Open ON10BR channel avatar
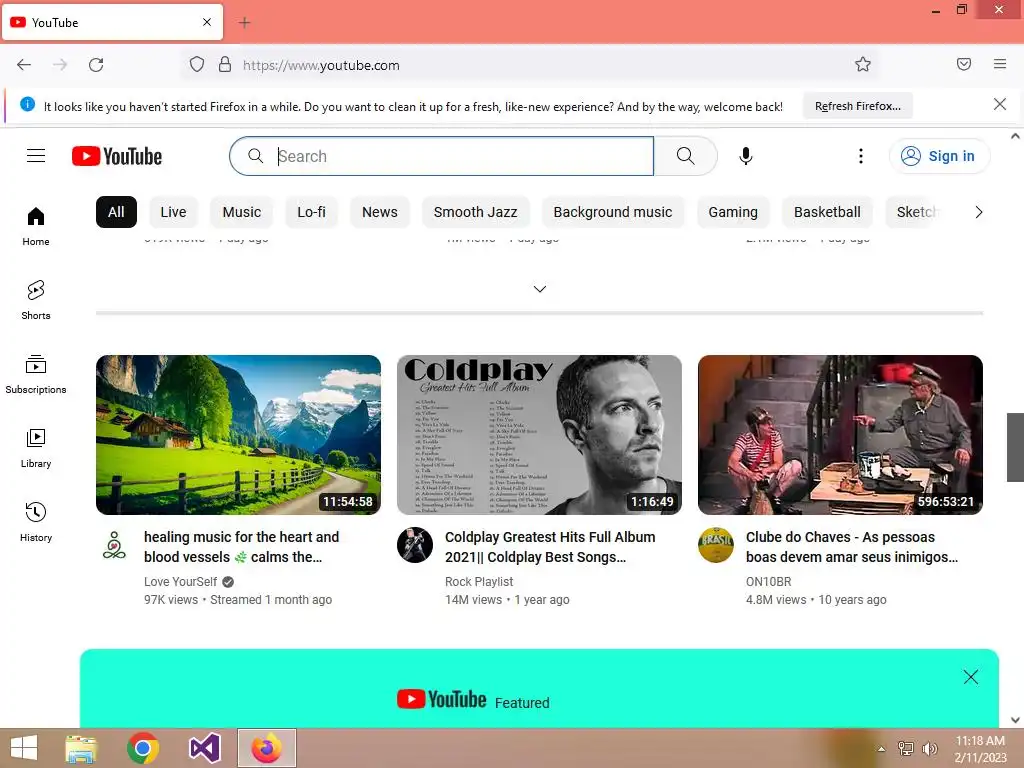1024x768 pixels. tap(716, 545)
